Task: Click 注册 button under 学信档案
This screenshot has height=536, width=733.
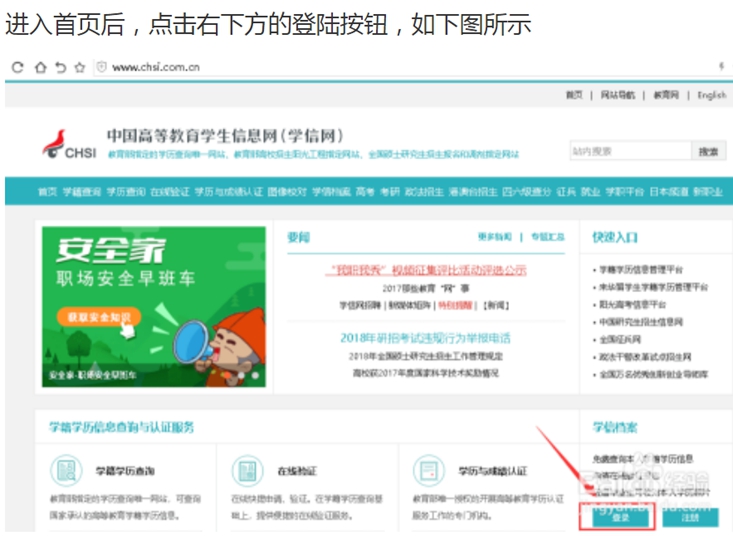Action: tap(690, 517)
